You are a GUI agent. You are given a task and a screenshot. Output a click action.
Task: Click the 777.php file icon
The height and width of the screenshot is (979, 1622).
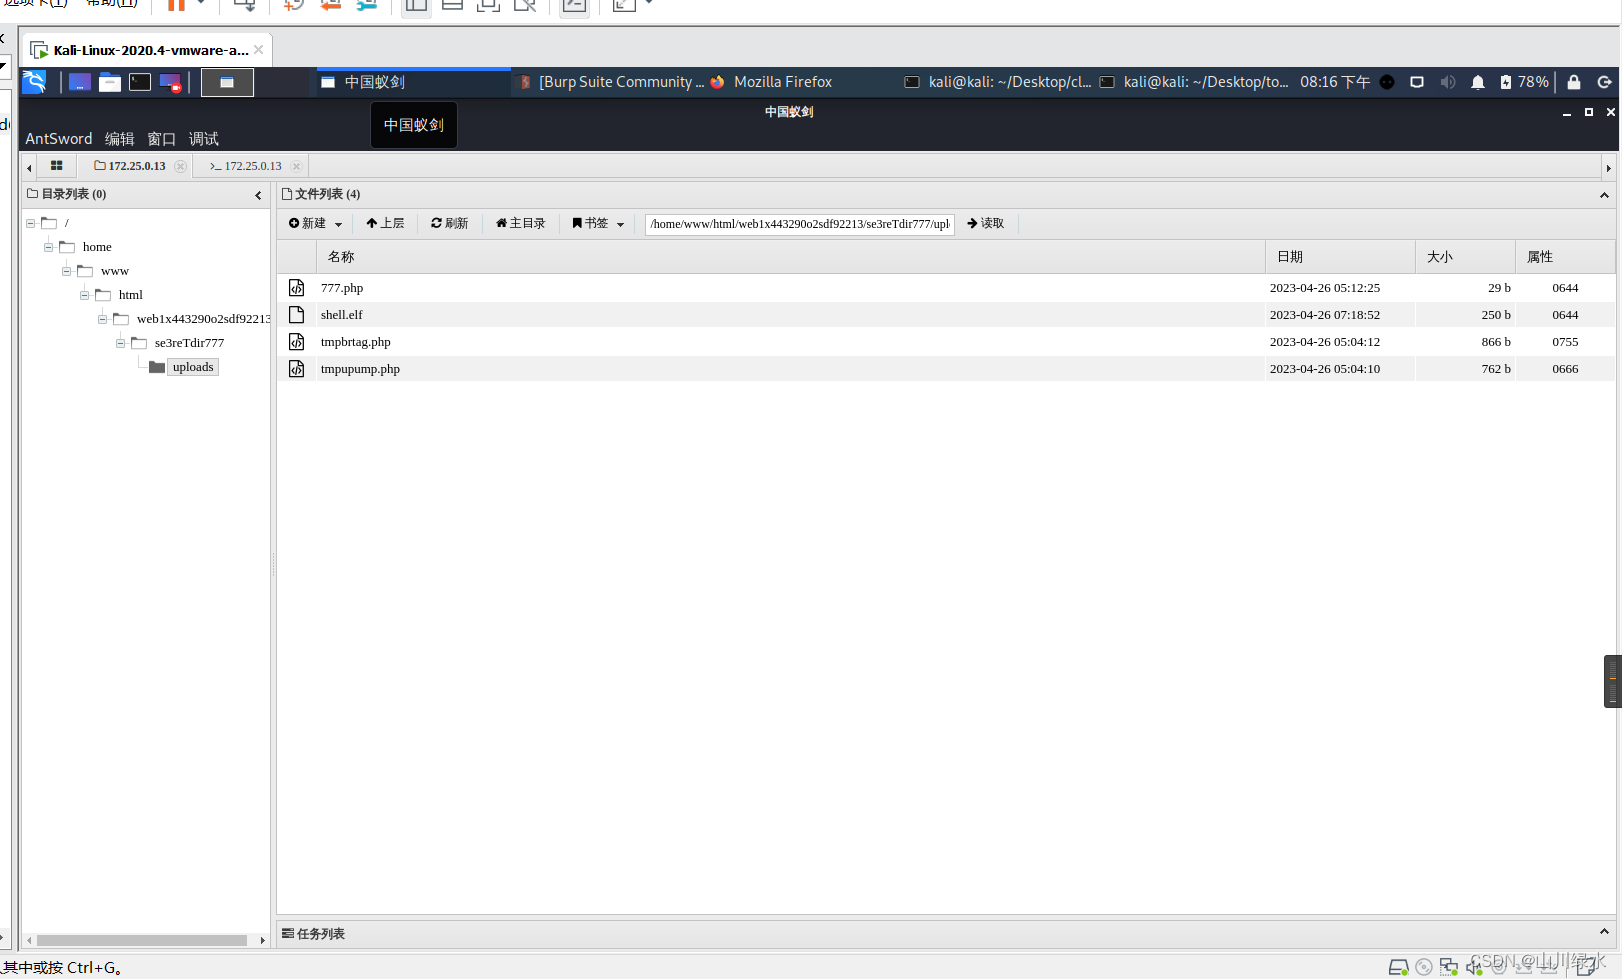click(297, 288)
